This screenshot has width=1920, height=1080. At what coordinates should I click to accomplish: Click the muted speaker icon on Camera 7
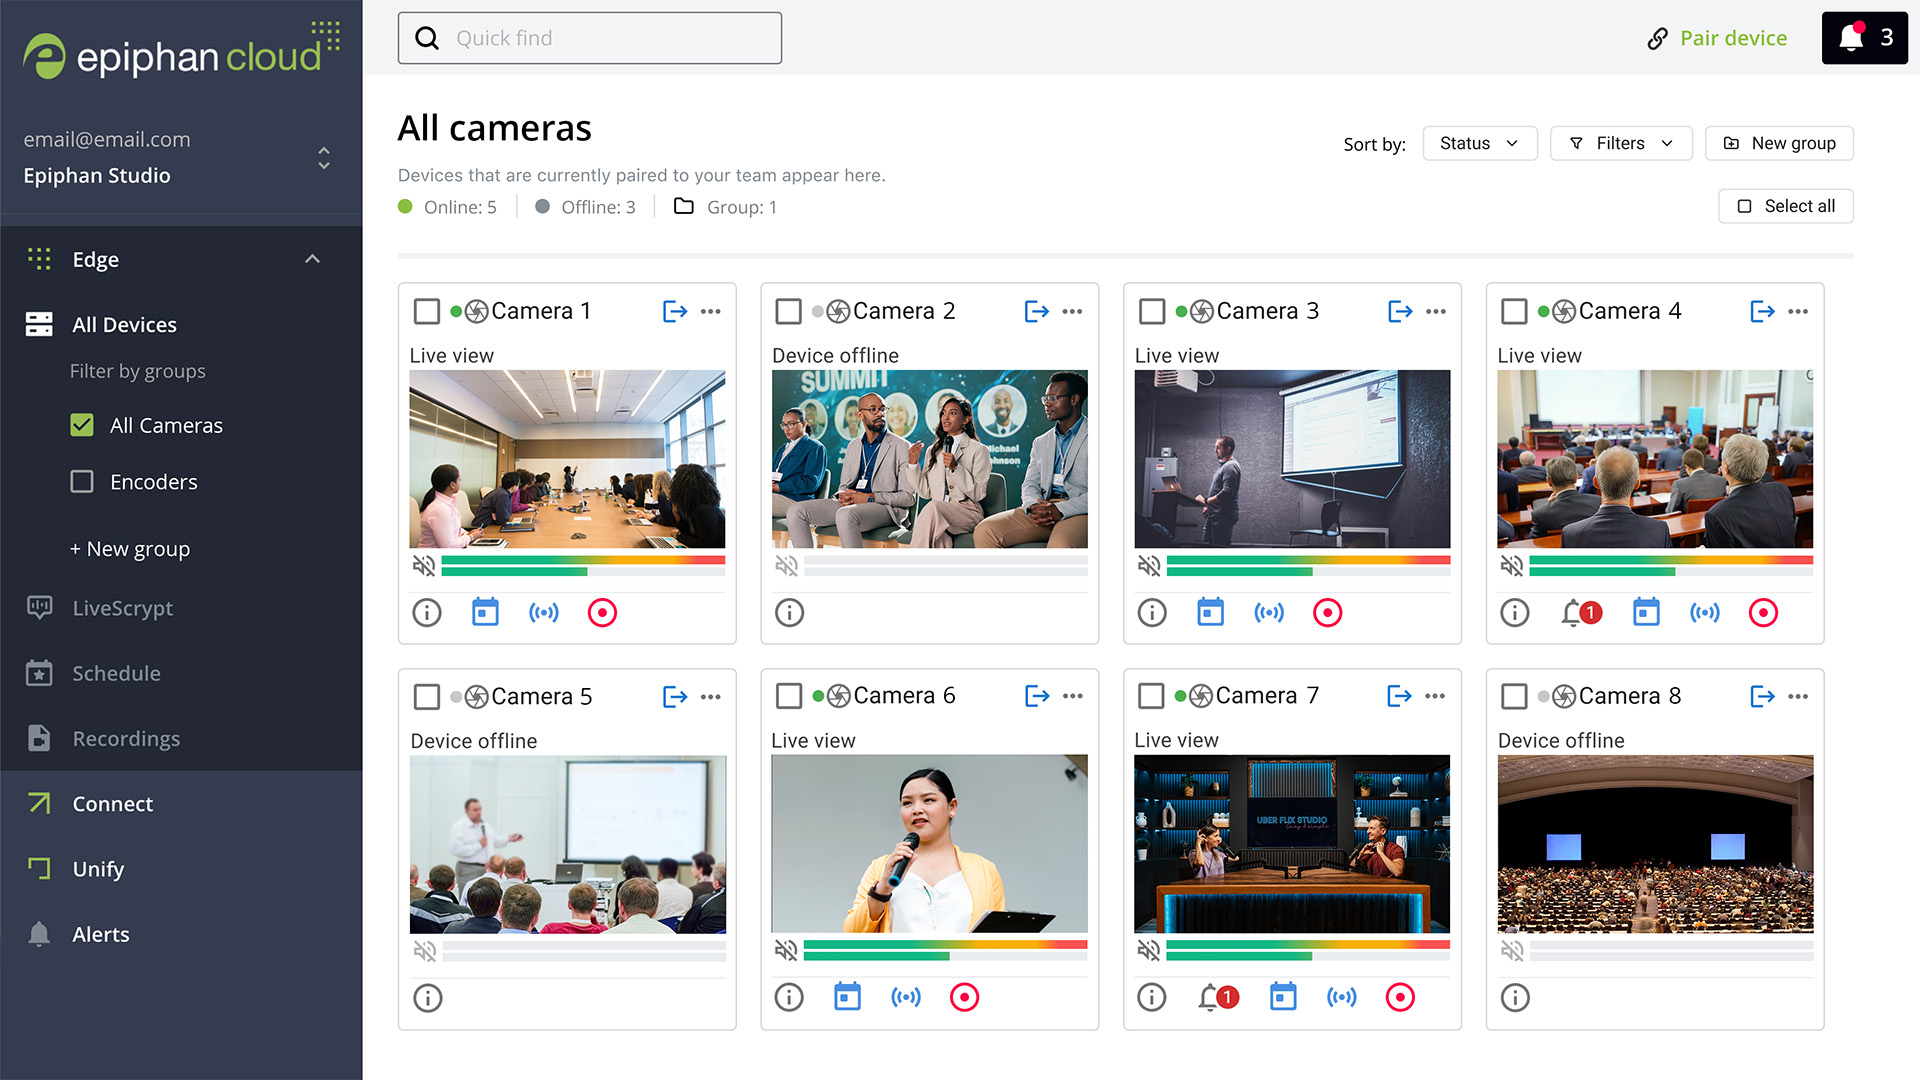click(1149, 950)
